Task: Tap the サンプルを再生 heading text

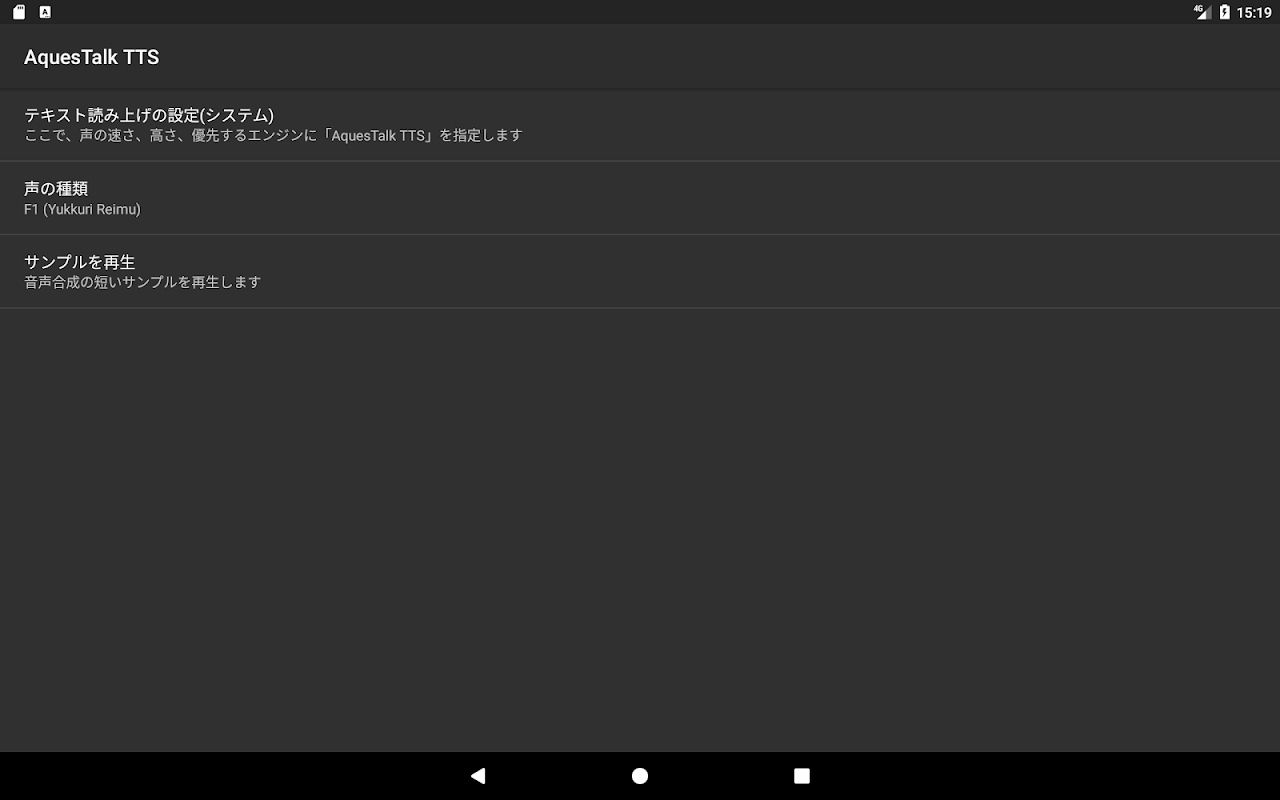Action: click(x=80, y=261)
